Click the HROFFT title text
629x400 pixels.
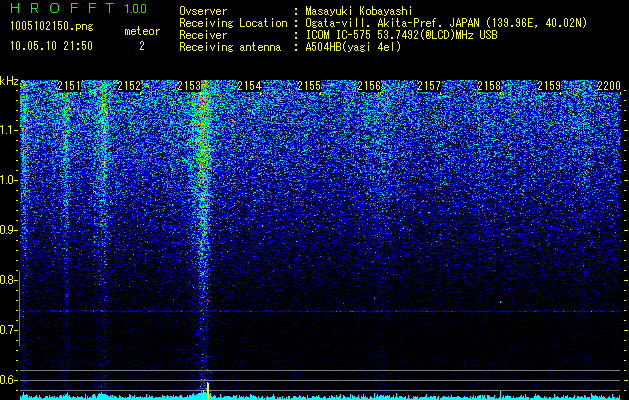[x=62, y=8]
